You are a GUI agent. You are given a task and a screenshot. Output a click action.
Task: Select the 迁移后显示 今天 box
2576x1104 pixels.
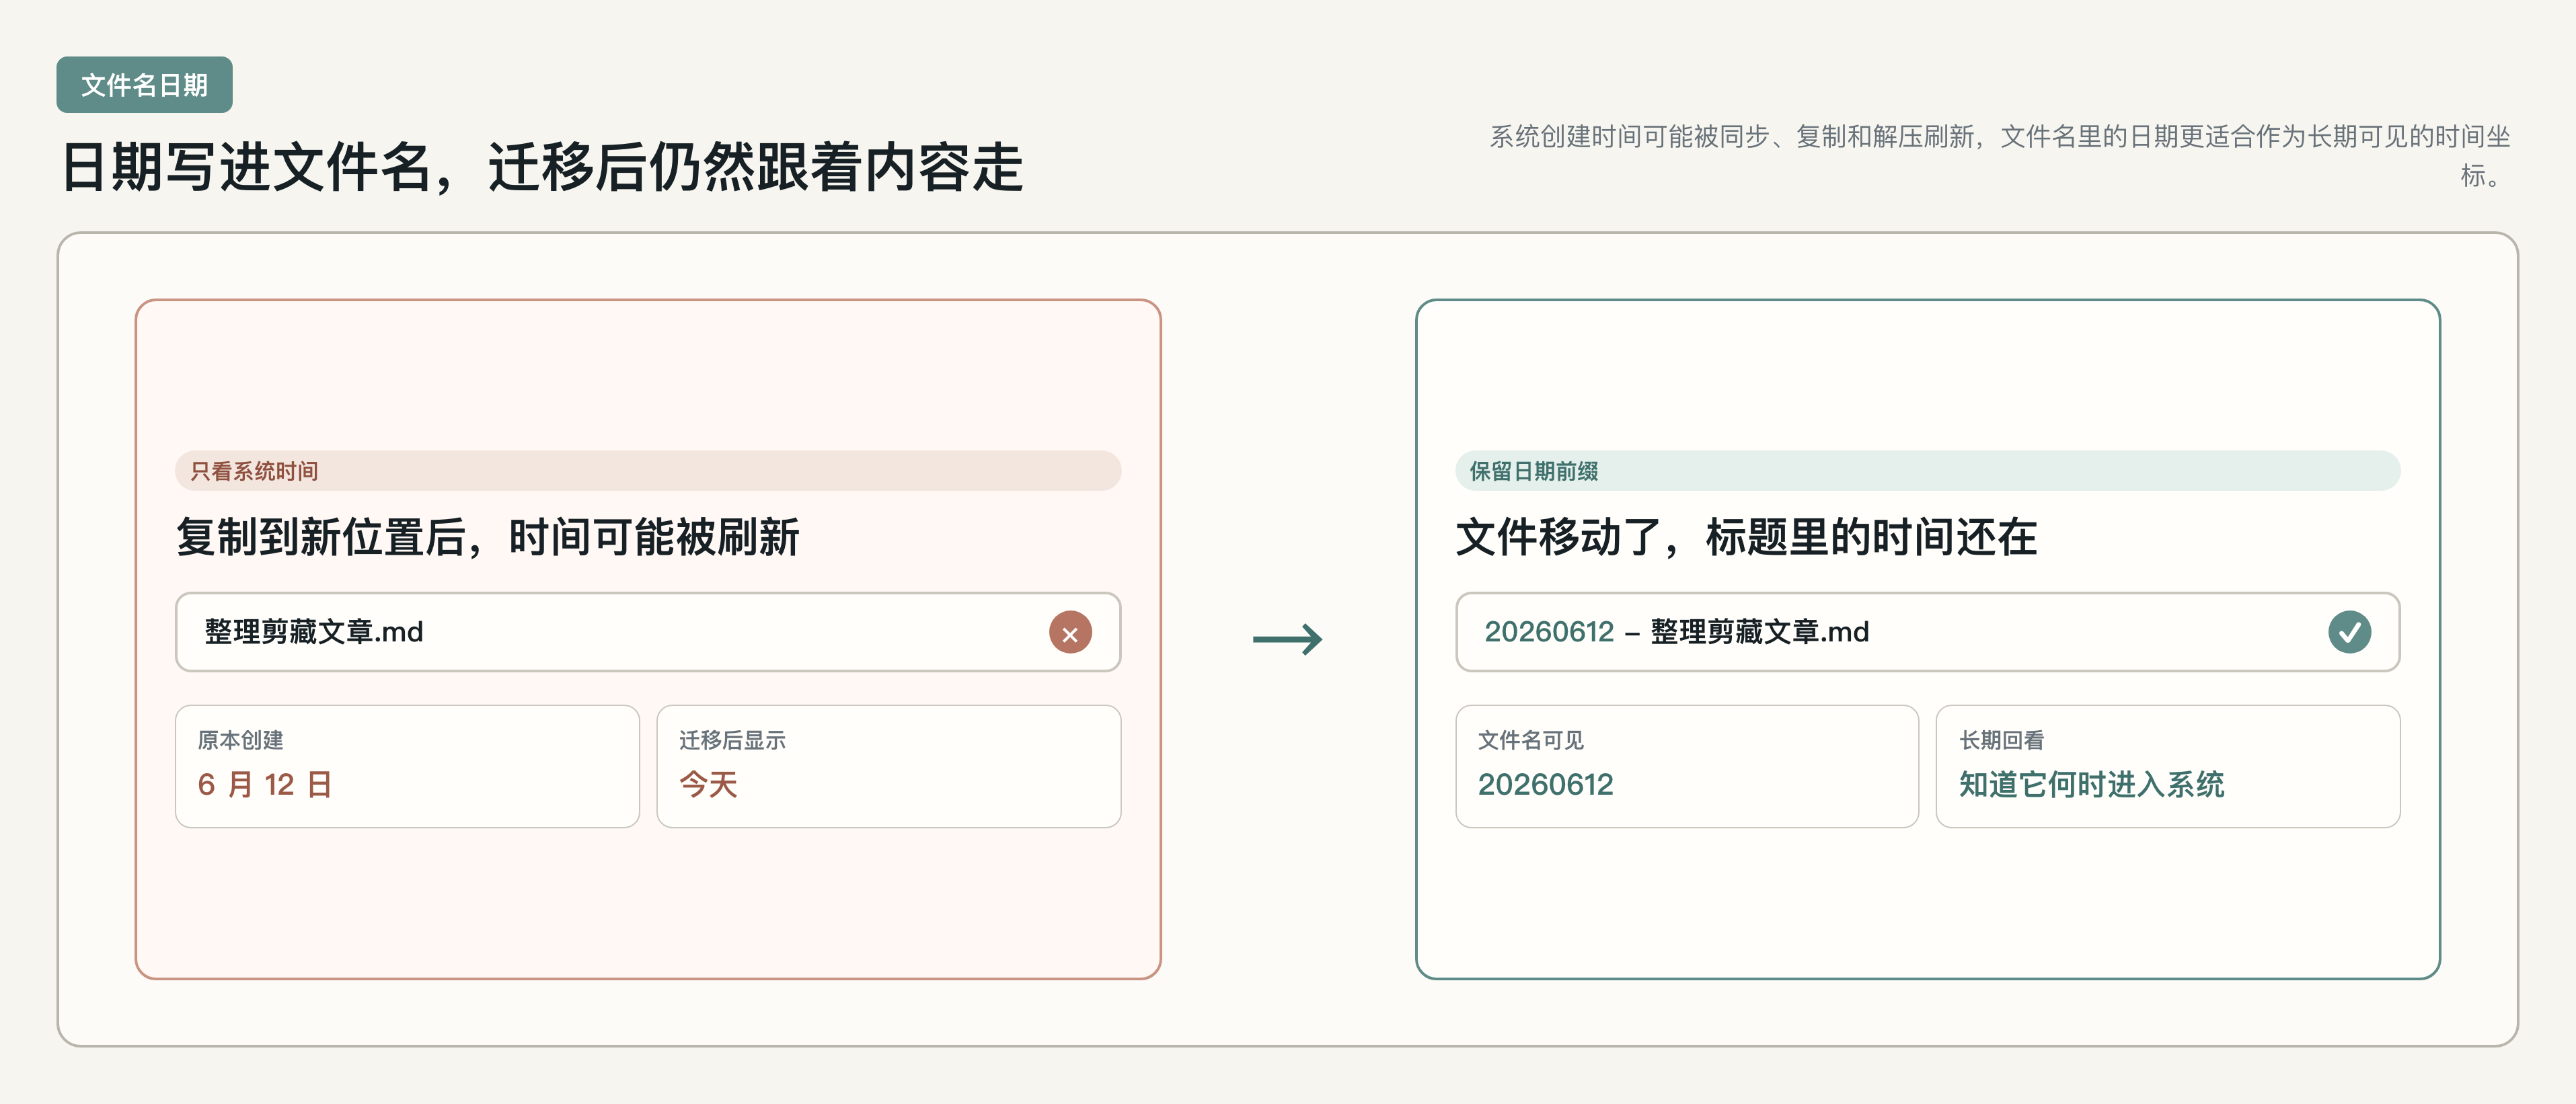click(888, 766)
